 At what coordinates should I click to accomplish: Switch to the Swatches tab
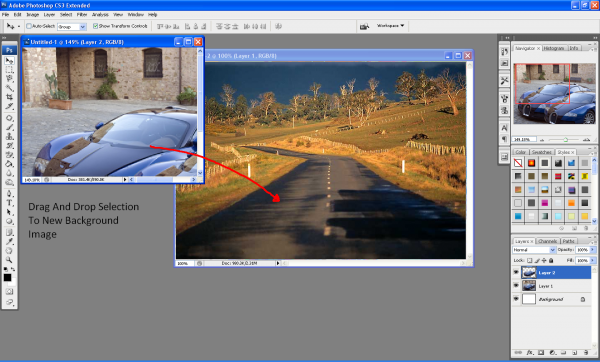541,152
